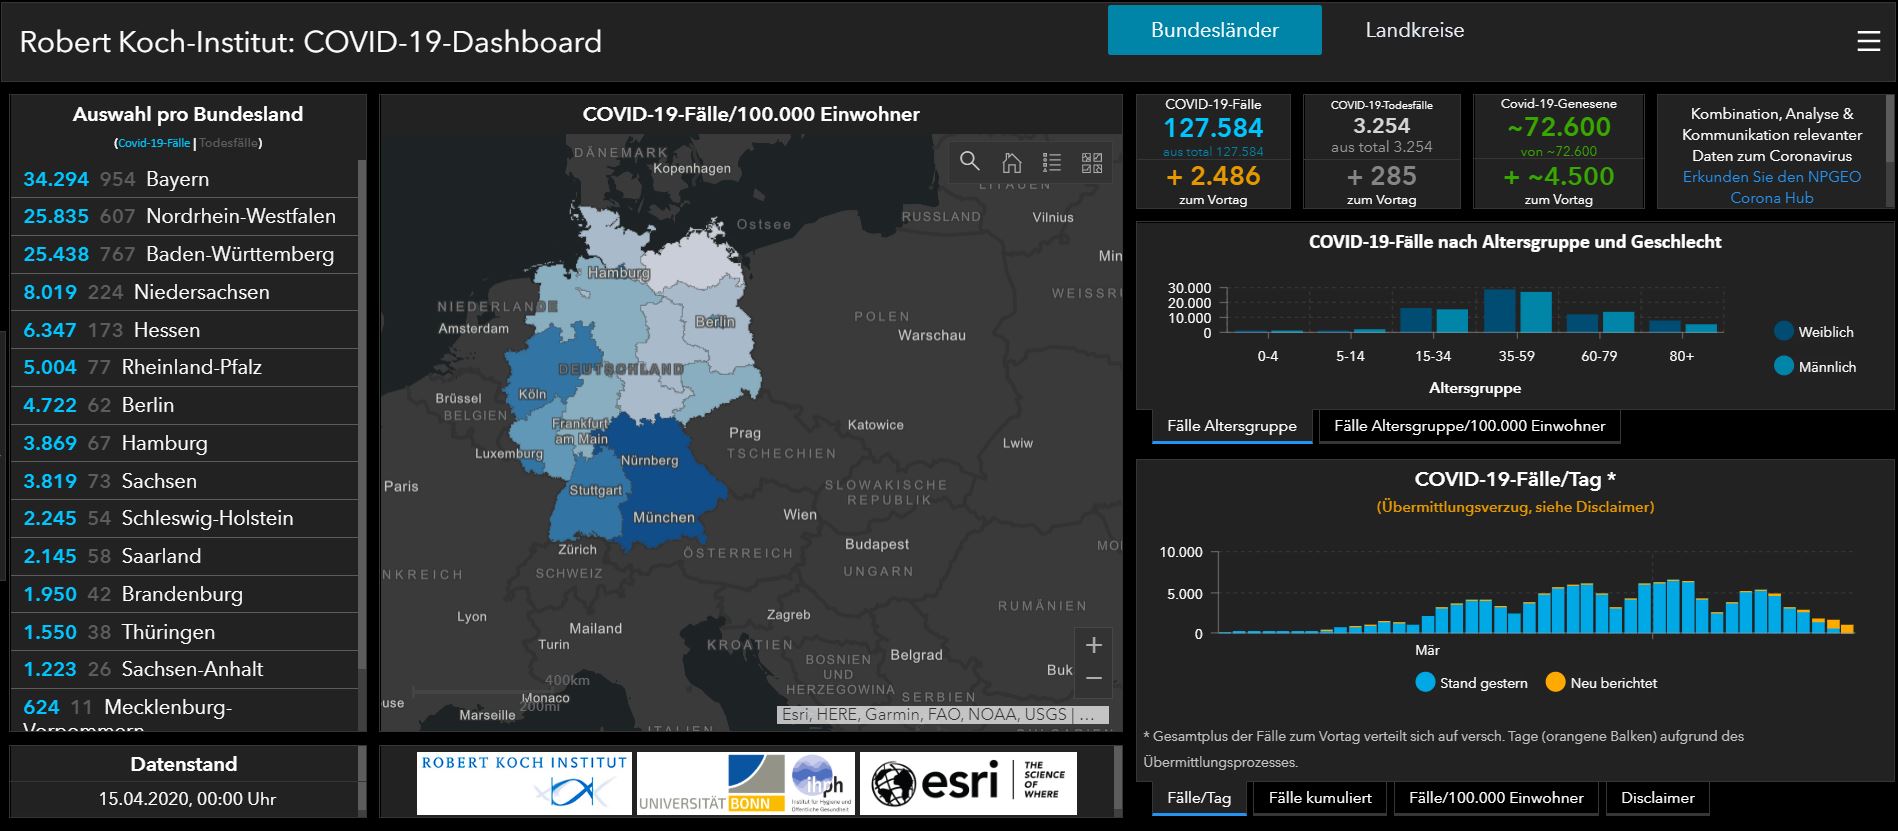Viewport: 1898px width, 831px height.
Task: Switch to the Landkreise view
Action: [x=1414, y=30]
